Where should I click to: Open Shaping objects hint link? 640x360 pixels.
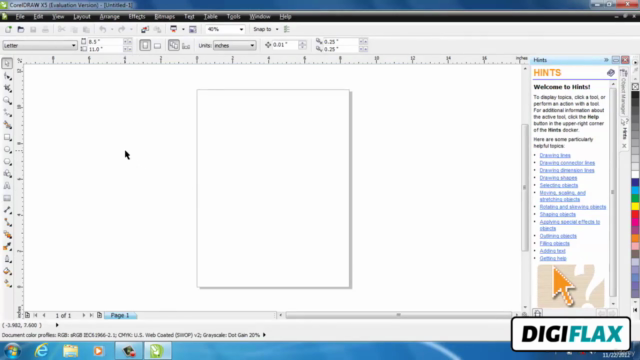point(558,214)
